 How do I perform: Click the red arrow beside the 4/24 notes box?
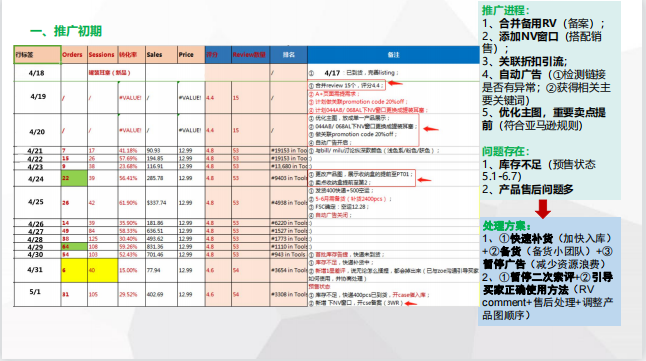point(424,180)
